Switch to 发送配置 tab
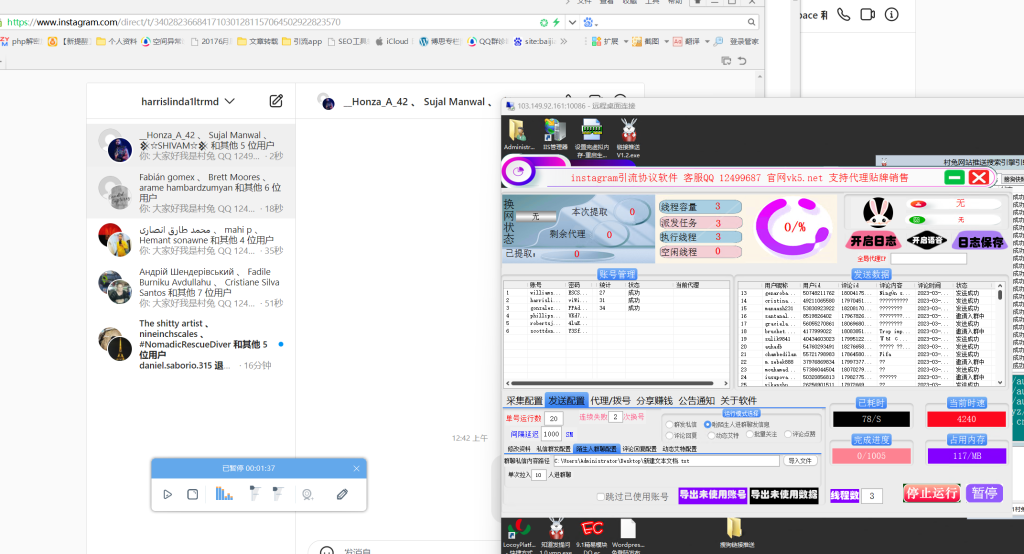The width and height of the screenshot is (1024, 554). (x=566, y=400)
